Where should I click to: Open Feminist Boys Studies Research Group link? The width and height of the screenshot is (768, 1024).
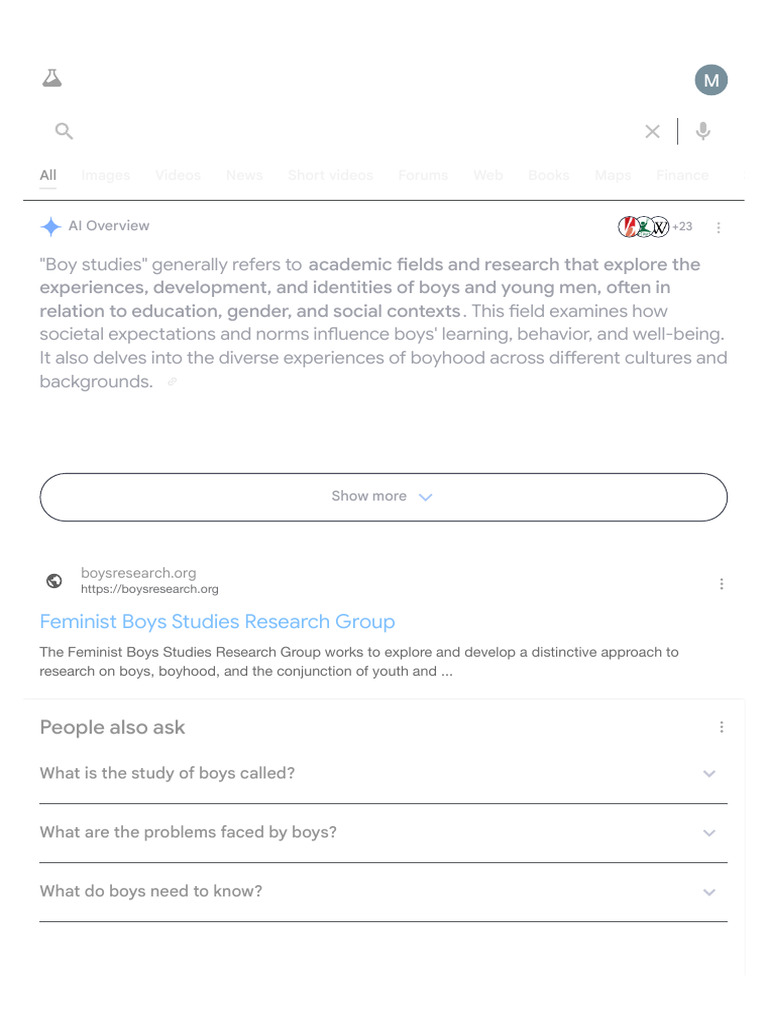coord(217,621)
